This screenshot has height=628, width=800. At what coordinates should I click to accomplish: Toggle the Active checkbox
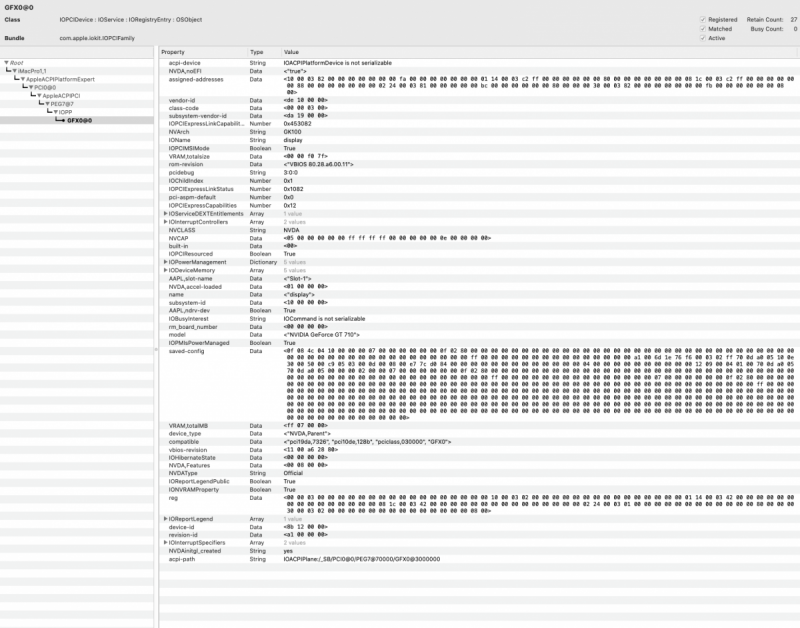pyautogui.click(x=703, y=38)
